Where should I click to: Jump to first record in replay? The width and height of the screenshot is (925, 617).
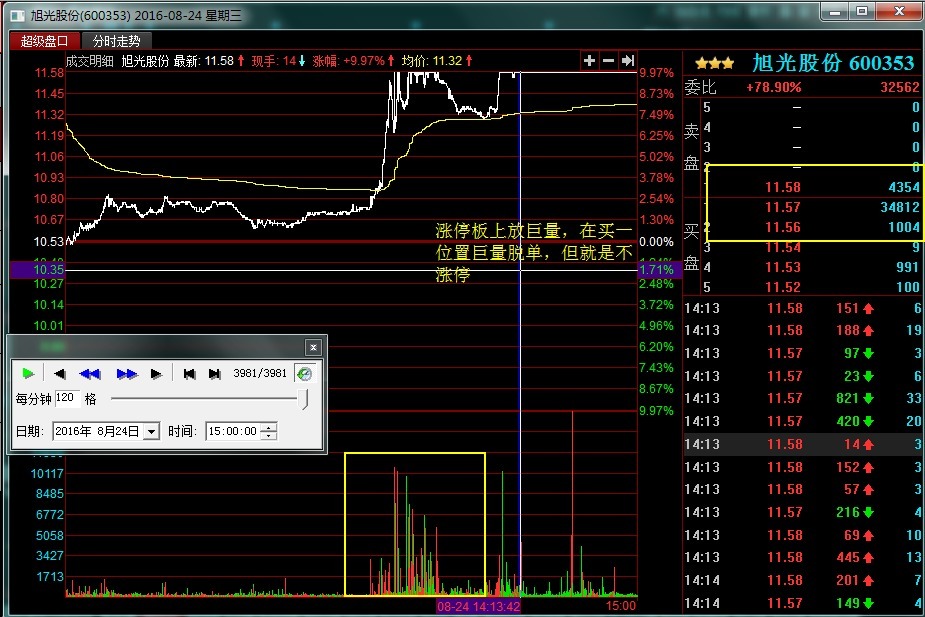[x=189, y=374]
